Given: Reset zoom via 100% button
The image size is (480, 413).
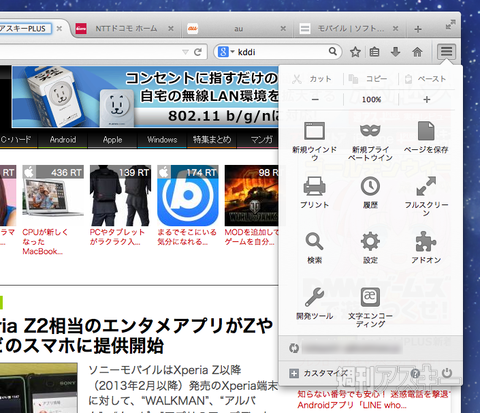Looking at the screenshot, I should click(371, 99).
